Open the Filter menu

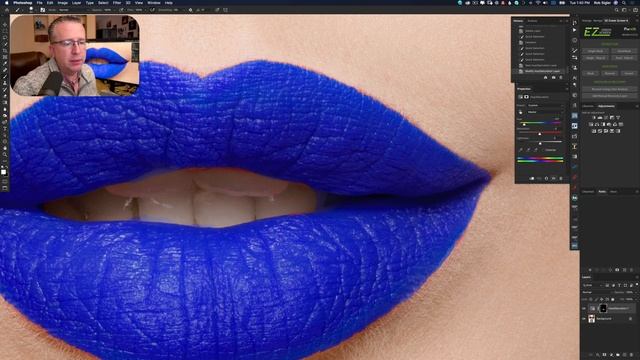pos(117,3)
